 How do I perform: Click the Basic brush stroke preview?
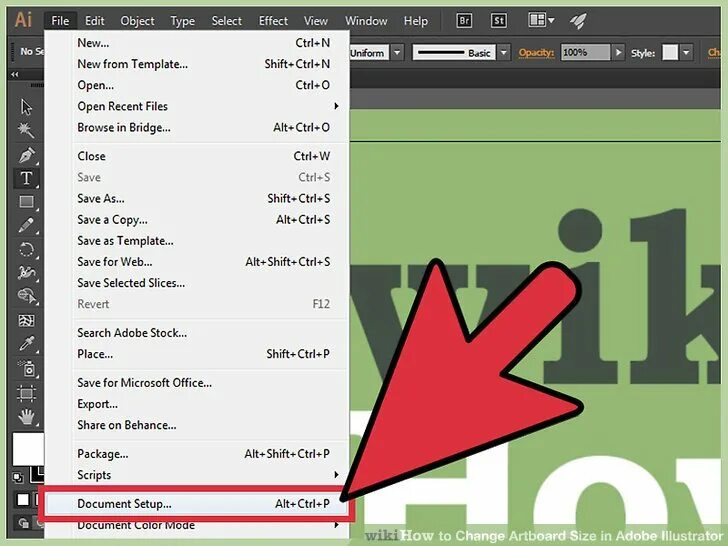(x=455, y=52)
